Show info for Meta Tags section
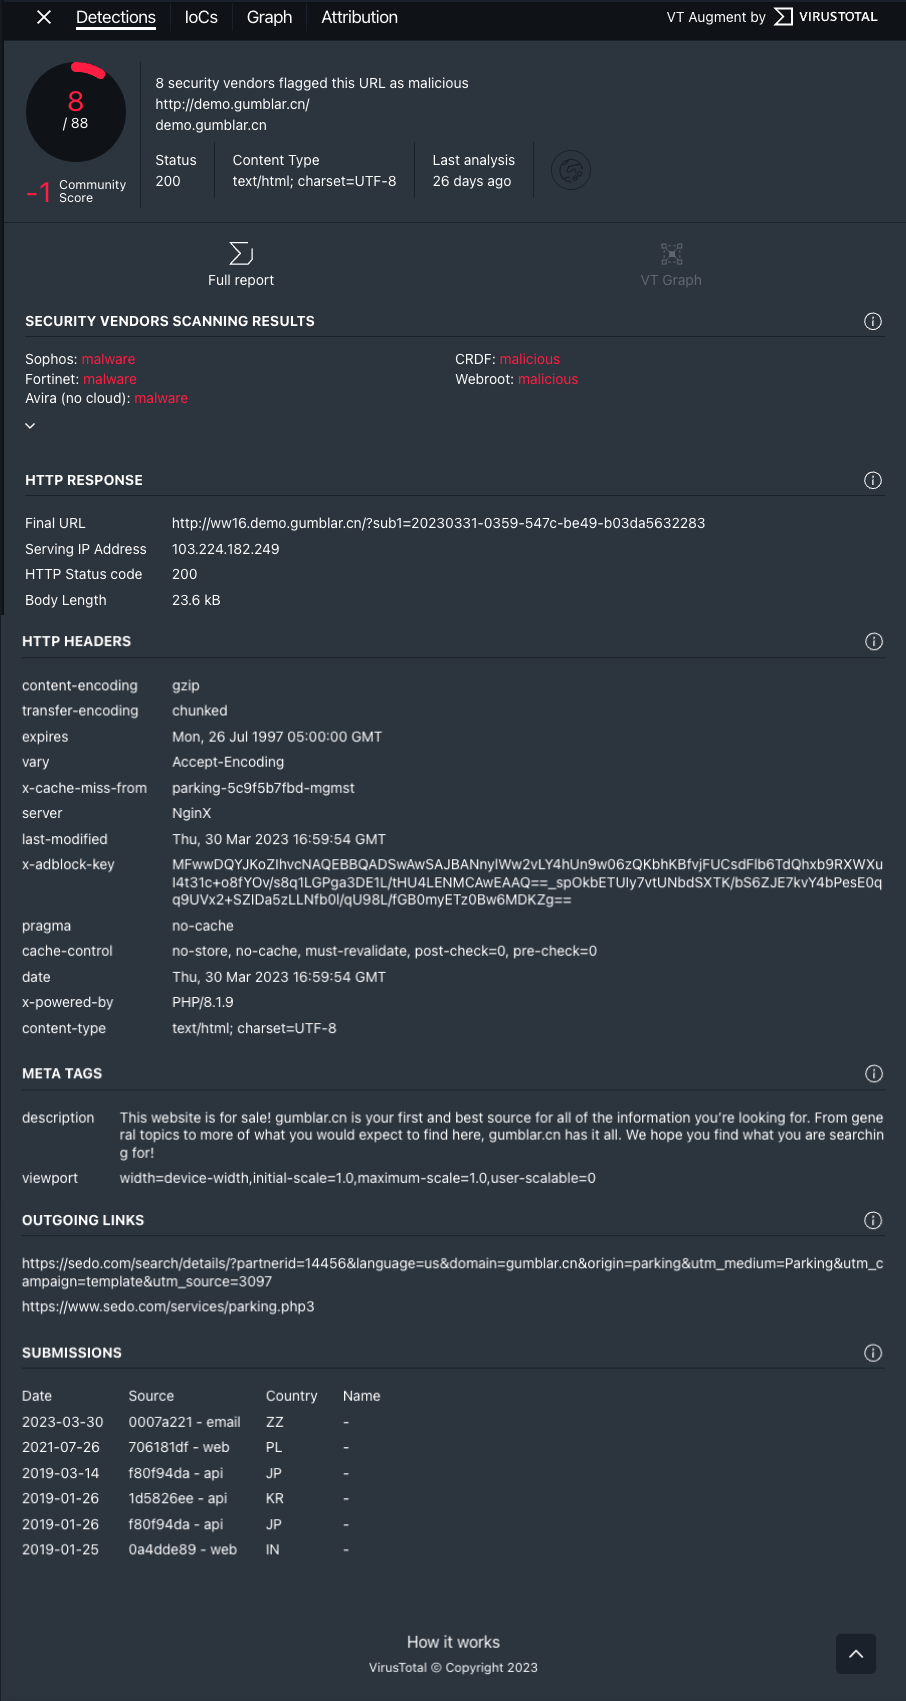 pos(874,1073)
